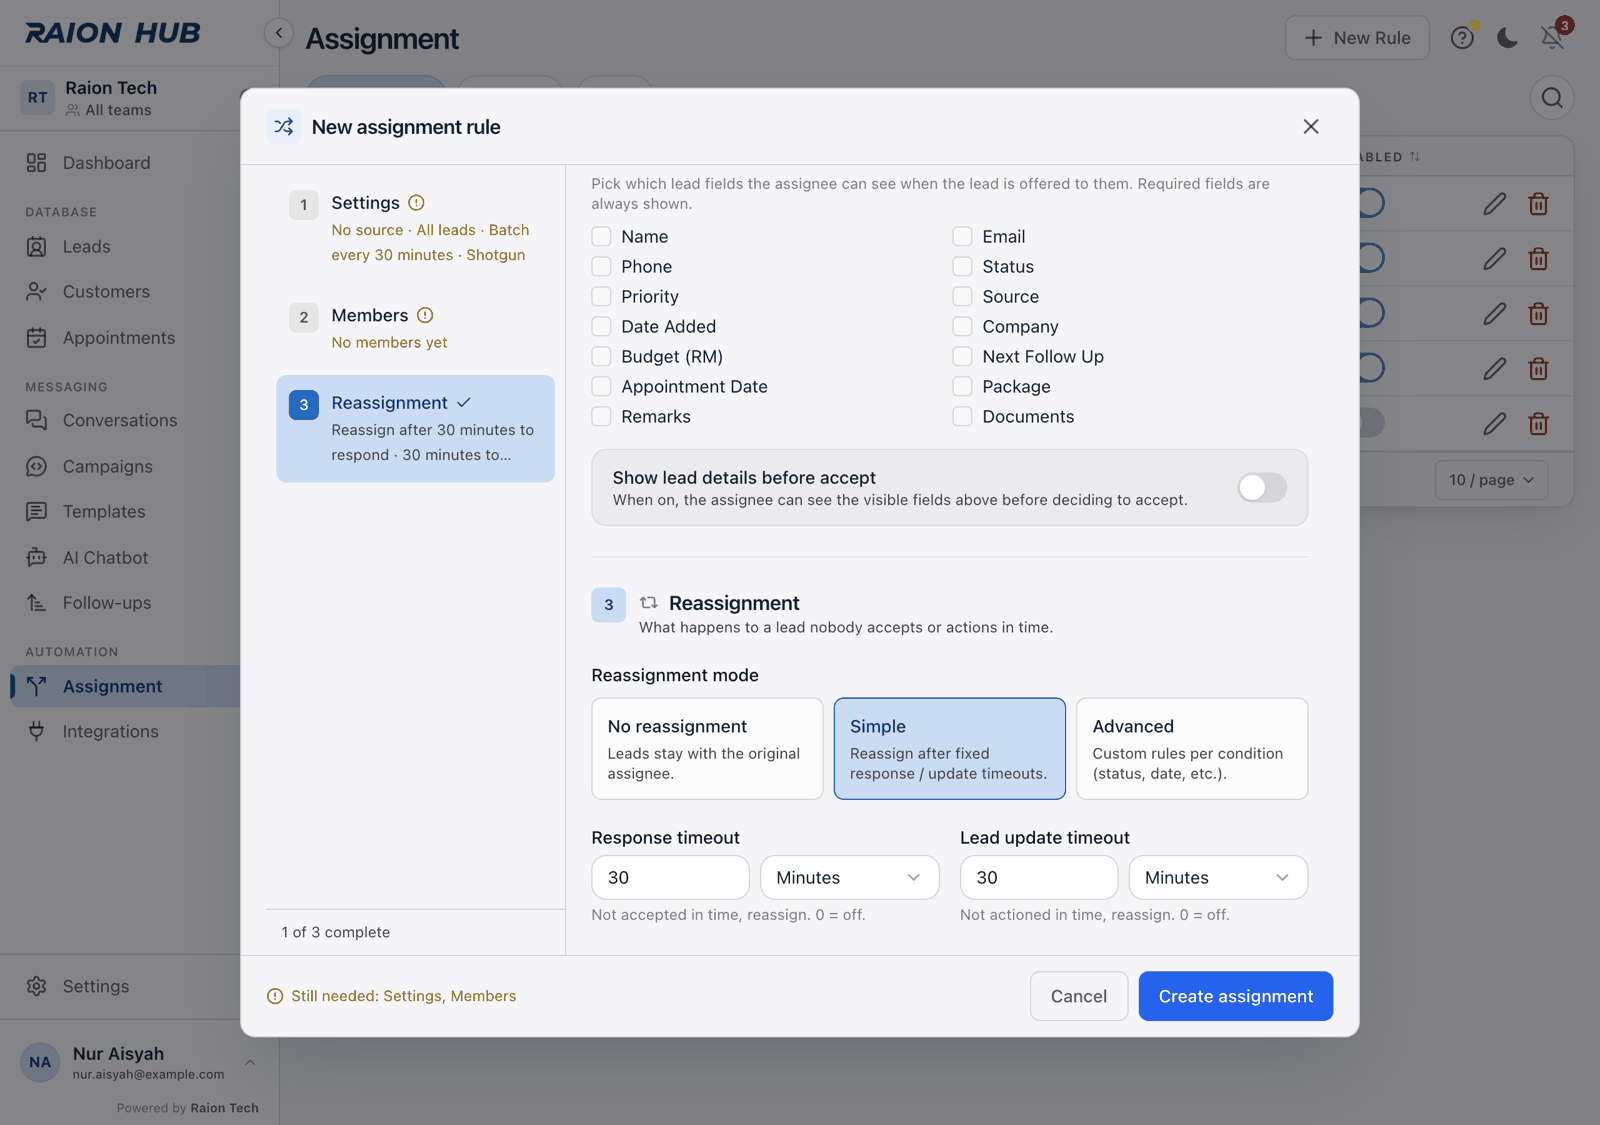Image resolution: width=1600 pixels, height=1125 pixels.
Task: Tick the Documents checkbox
Action: pos(962,417)
